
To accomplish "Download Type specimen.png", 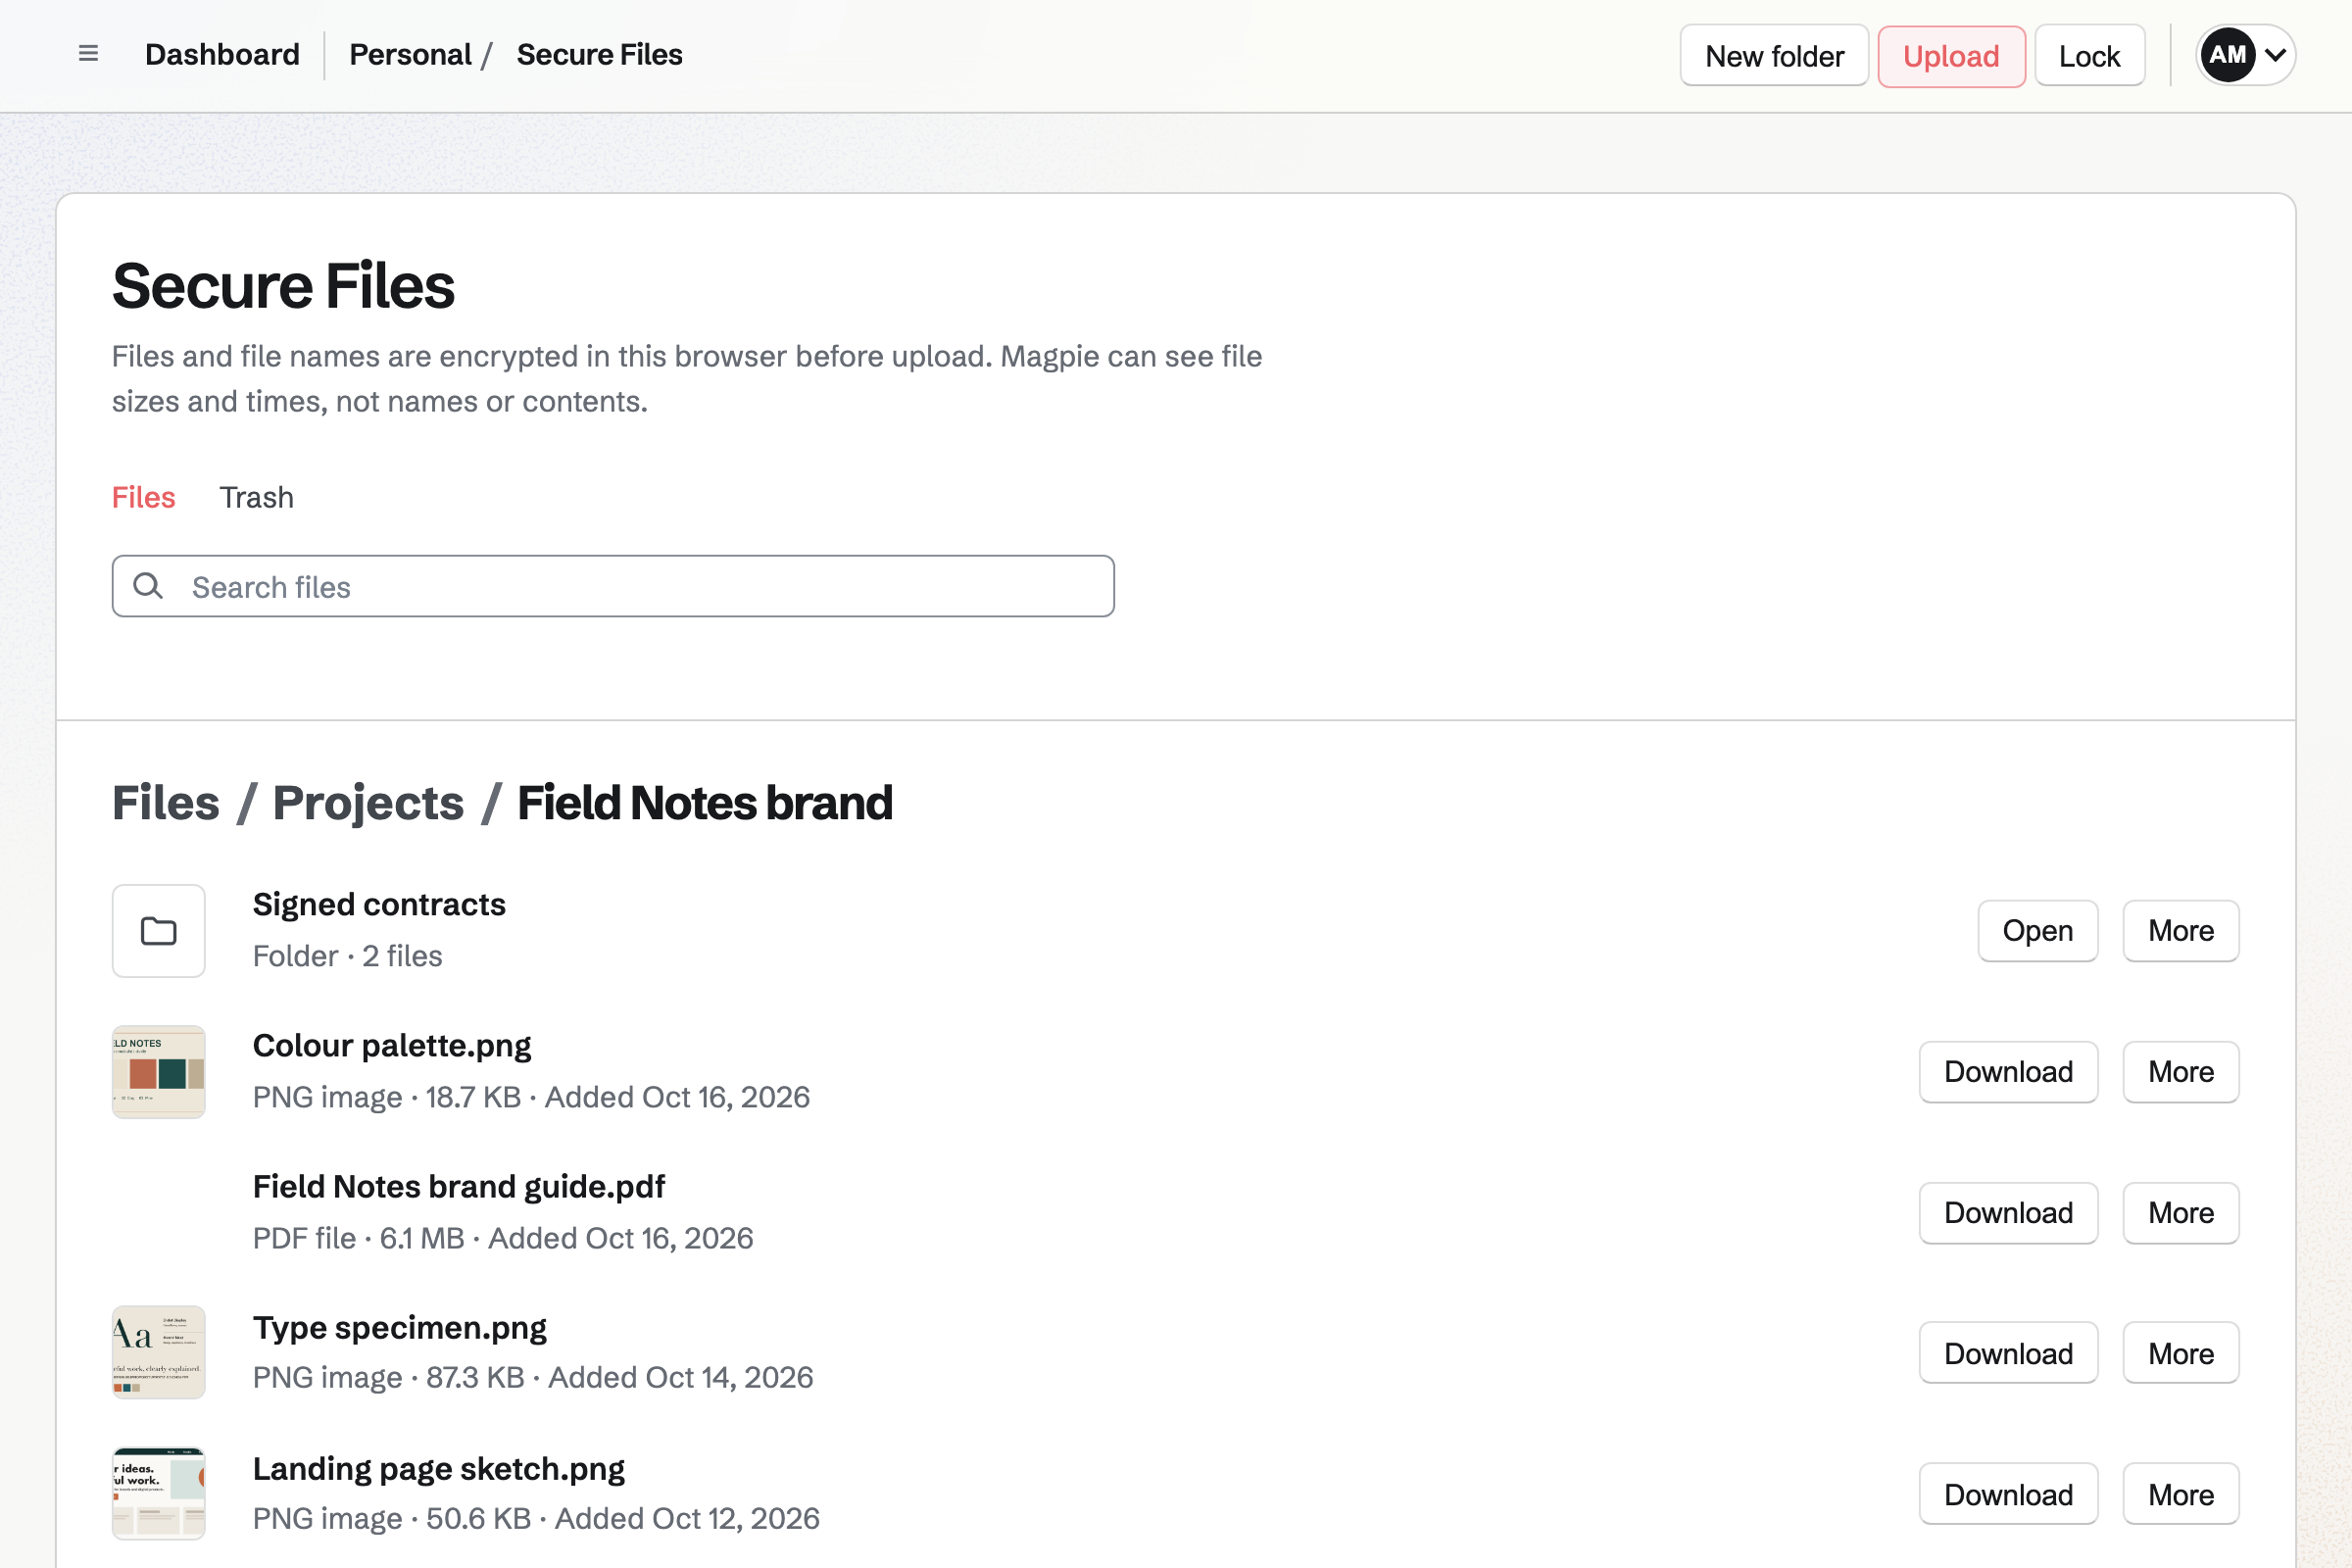I will (x=2008, y=1354).
